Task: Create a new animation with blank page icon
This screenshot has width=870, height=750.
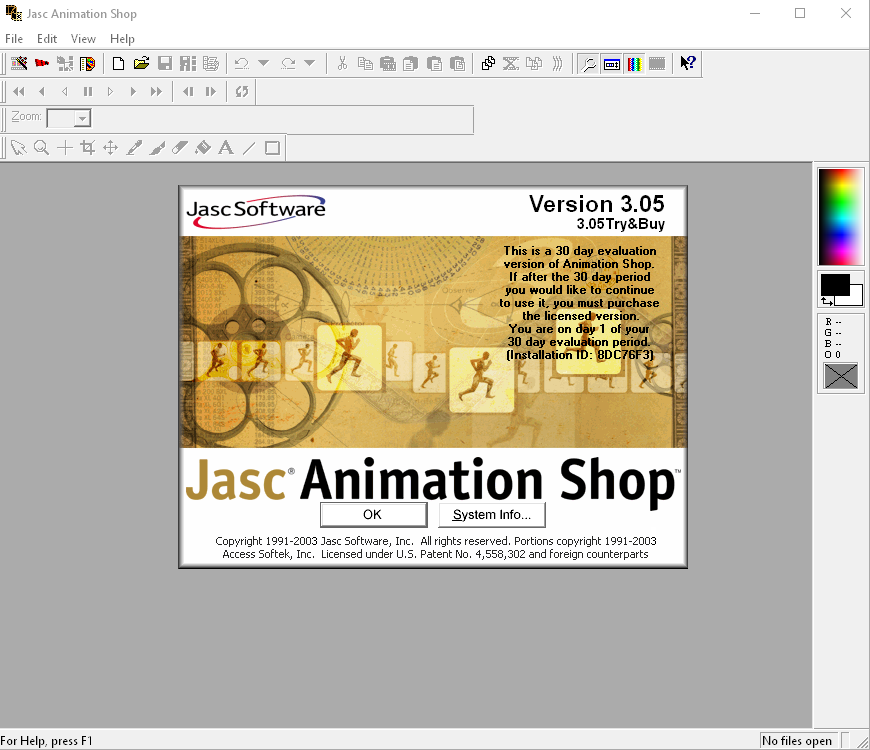Action: tap(118, 63)
